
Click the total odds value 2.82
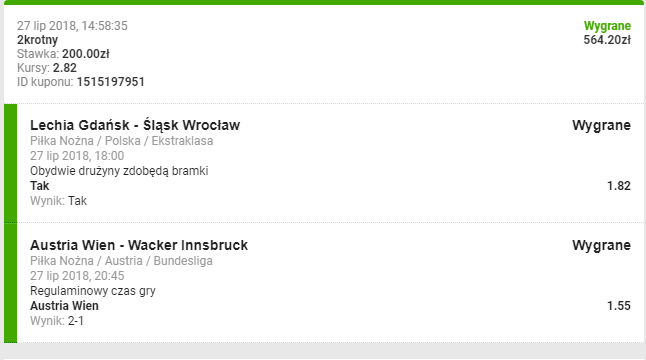tap(65, 68)
